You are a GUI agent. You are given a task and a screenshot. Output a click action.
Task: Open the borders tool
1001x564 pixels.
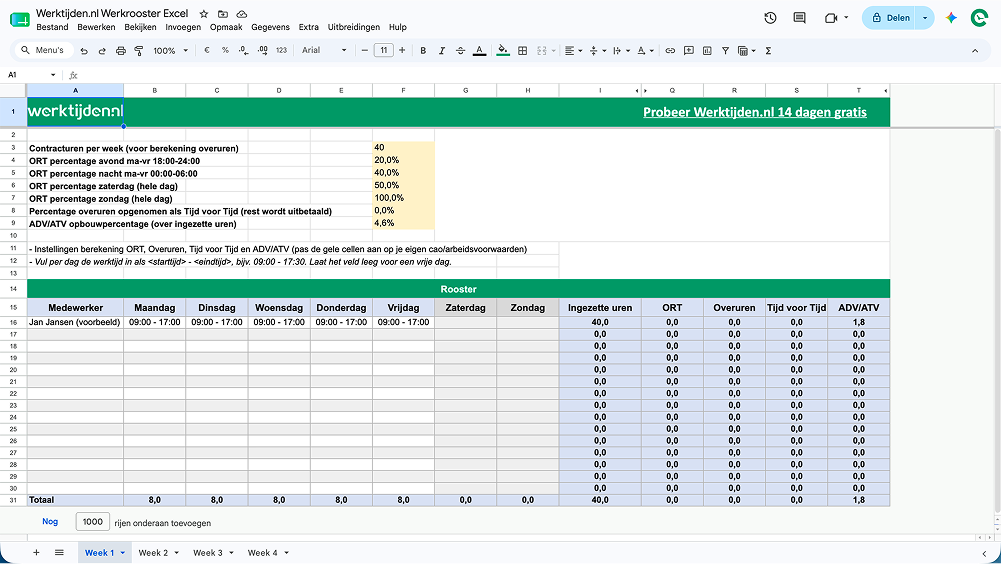522,50
